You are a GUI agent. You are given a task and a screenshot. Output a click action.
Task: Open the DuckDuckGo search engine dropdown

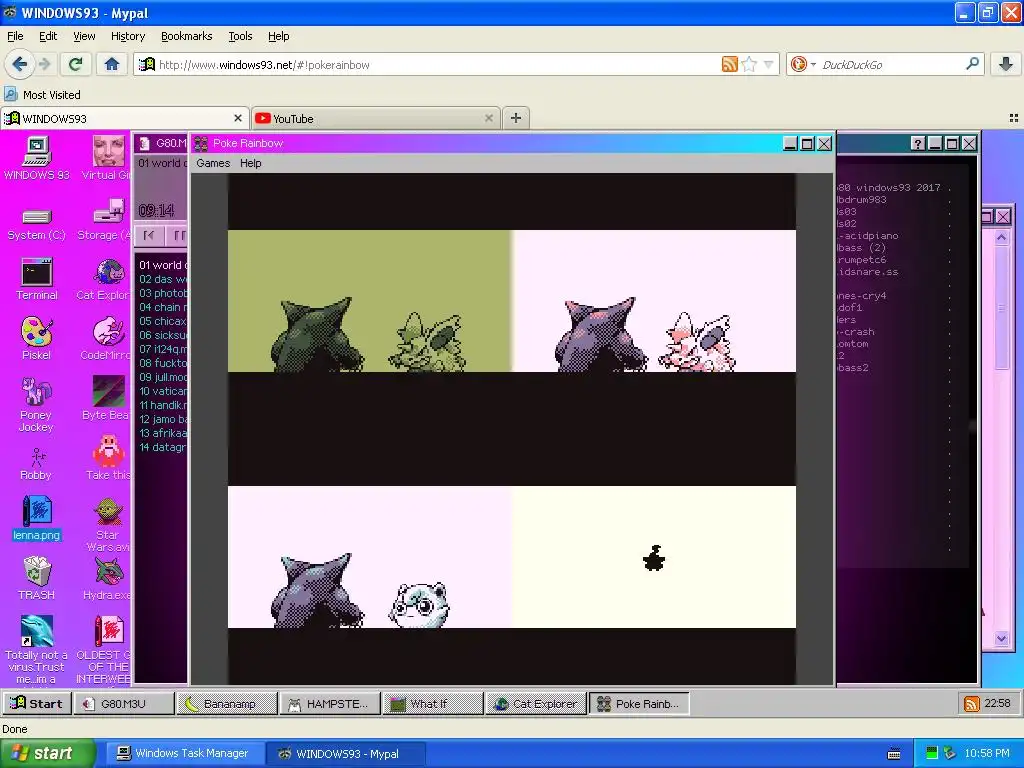[x=802, y=64]
